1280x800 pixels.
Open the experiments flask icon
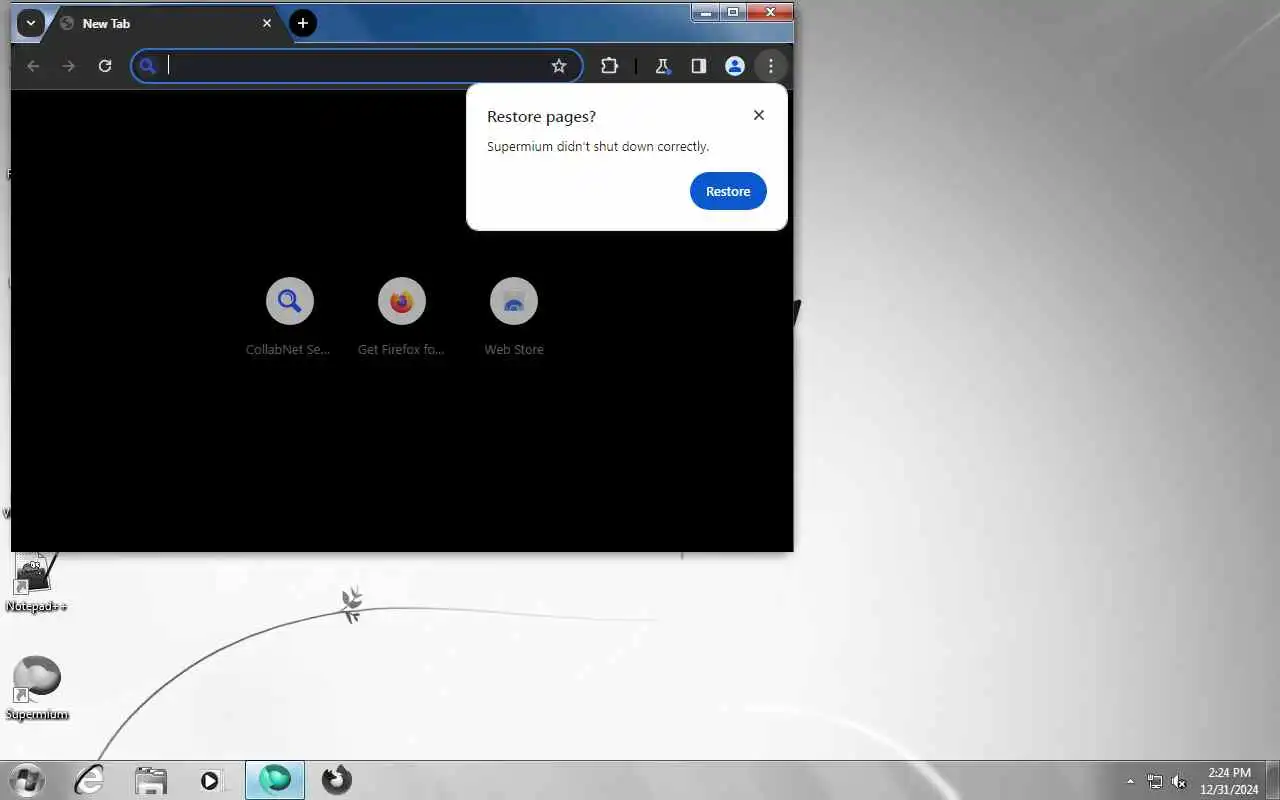click(662, 66)
